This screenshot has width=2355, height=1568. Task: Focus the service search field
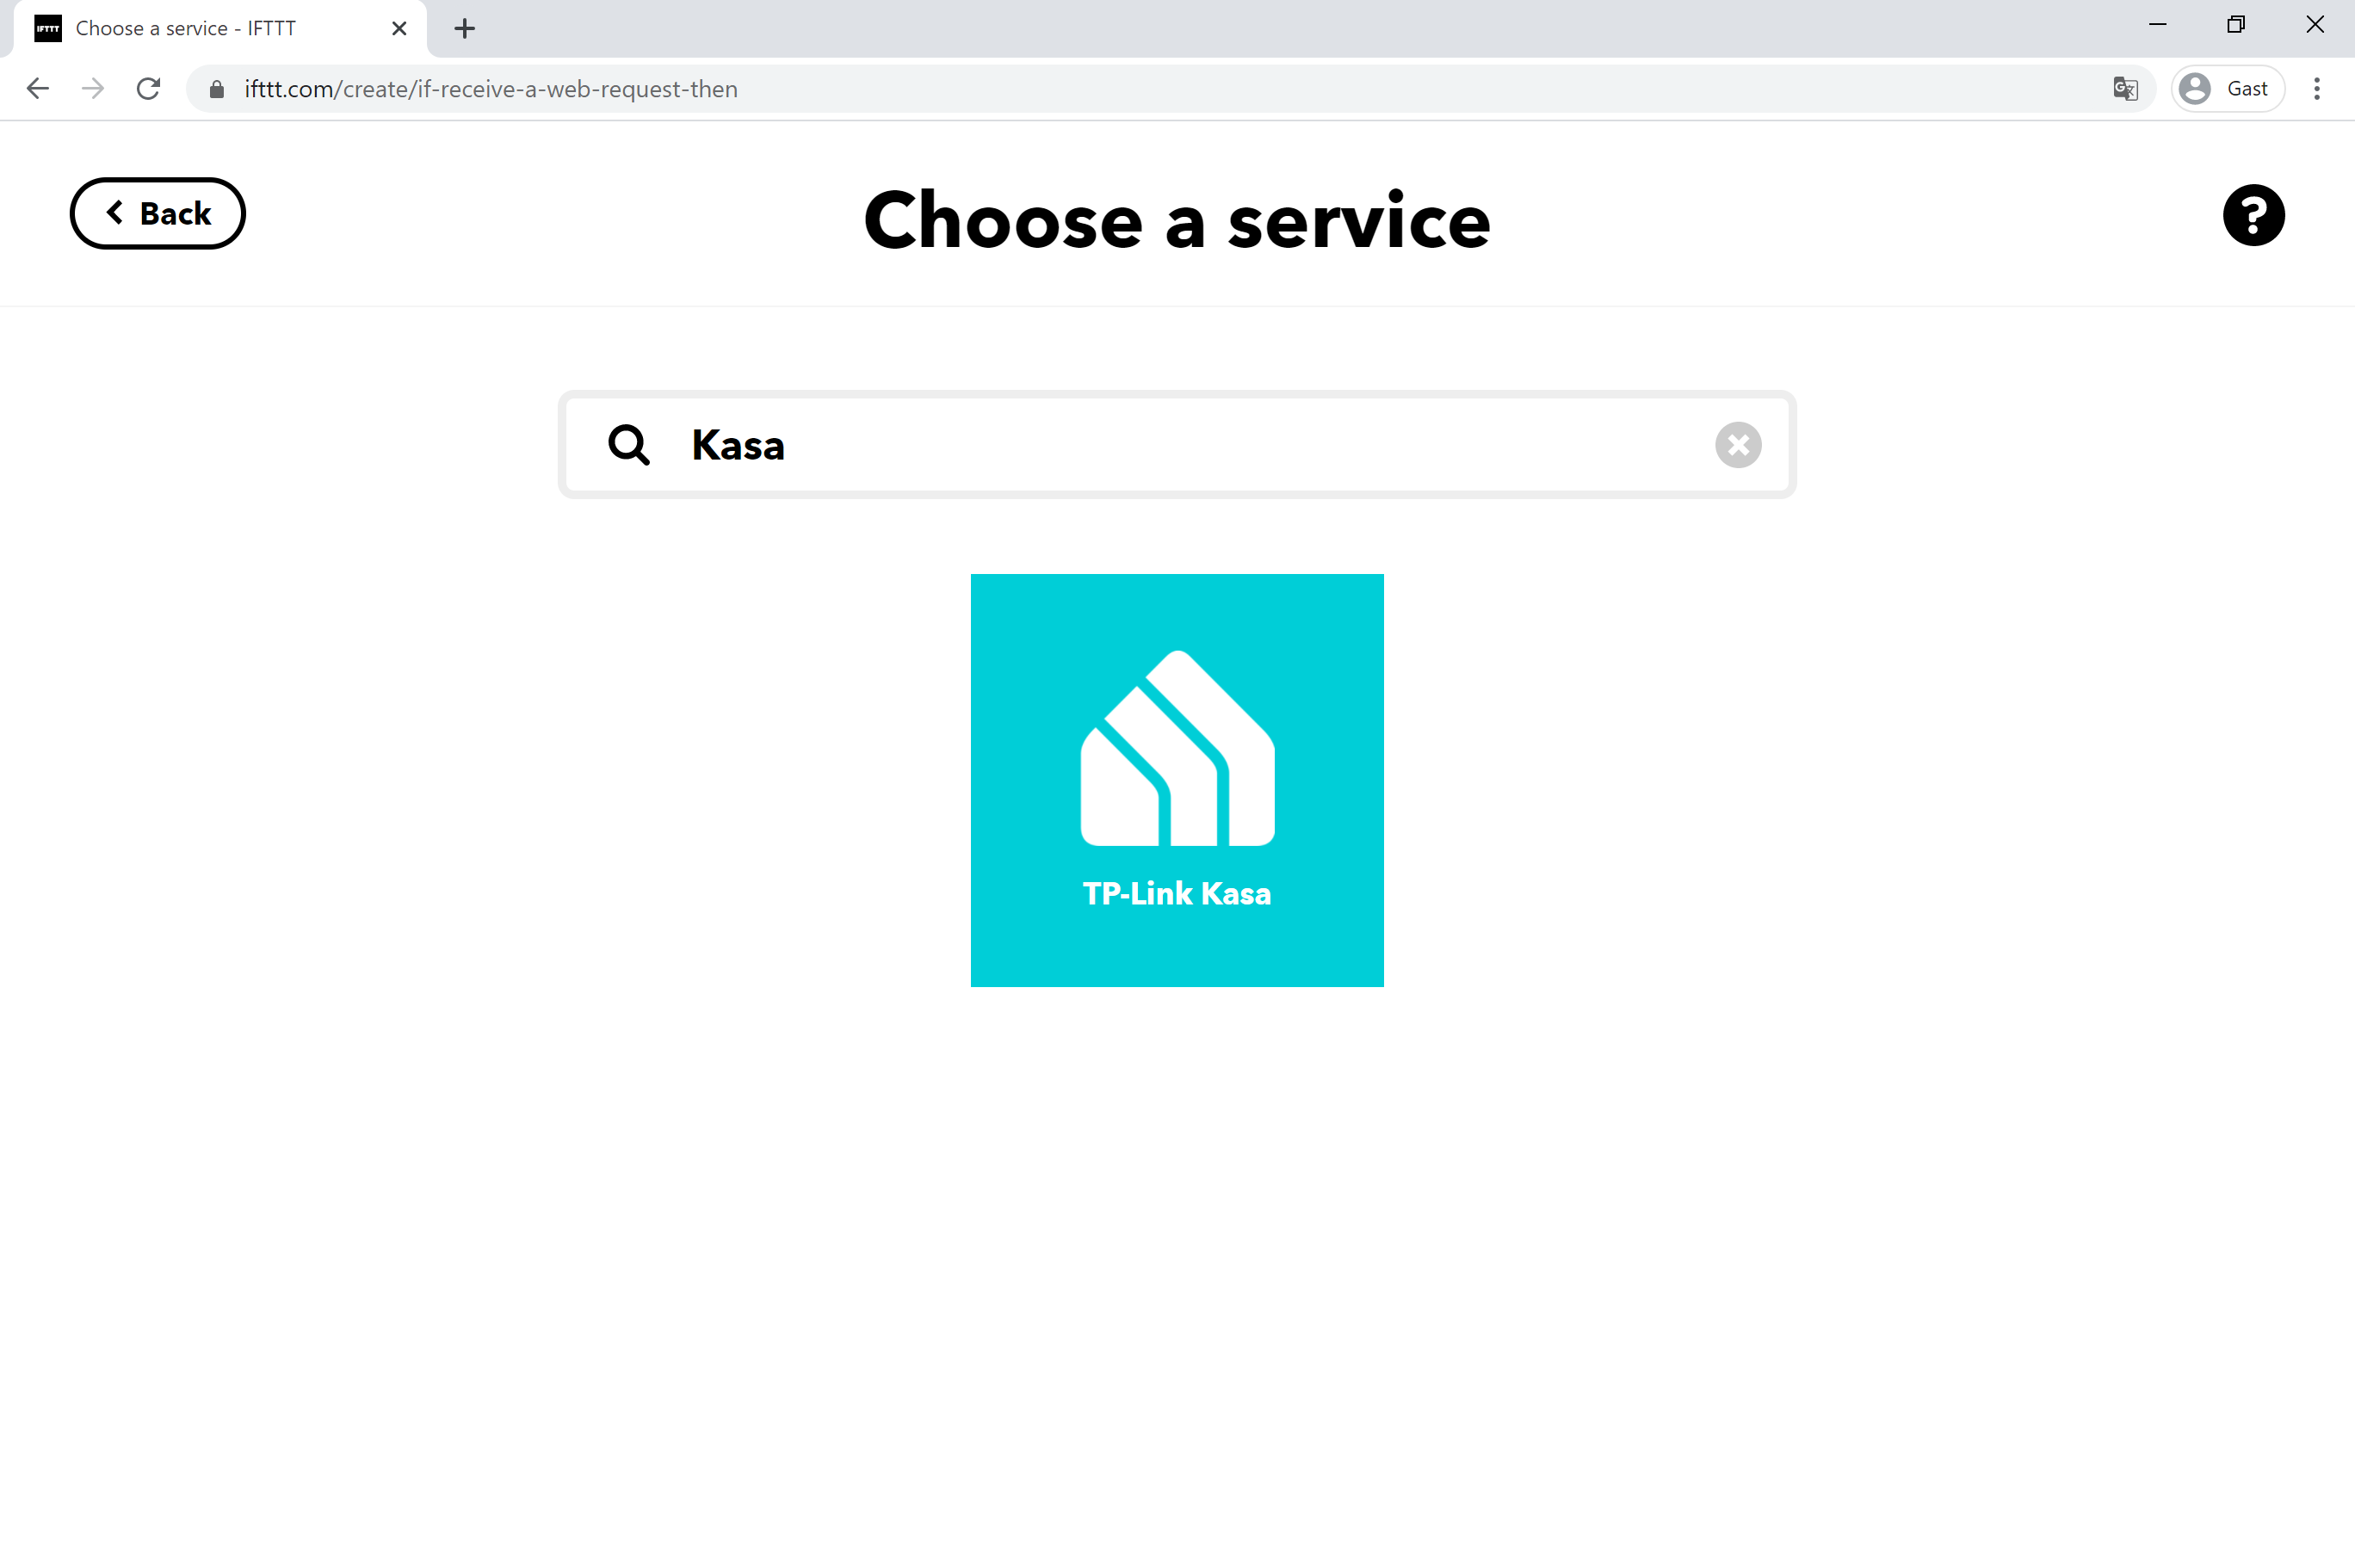1180,445
